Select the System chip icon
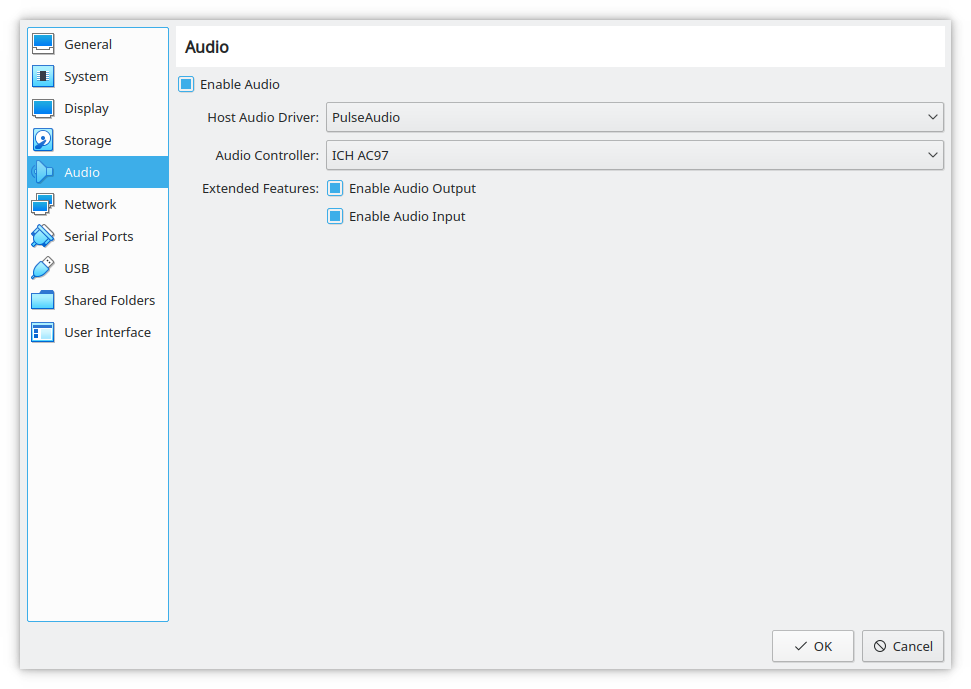This screenshot has width=971, height=689. (x=43, y=76)
